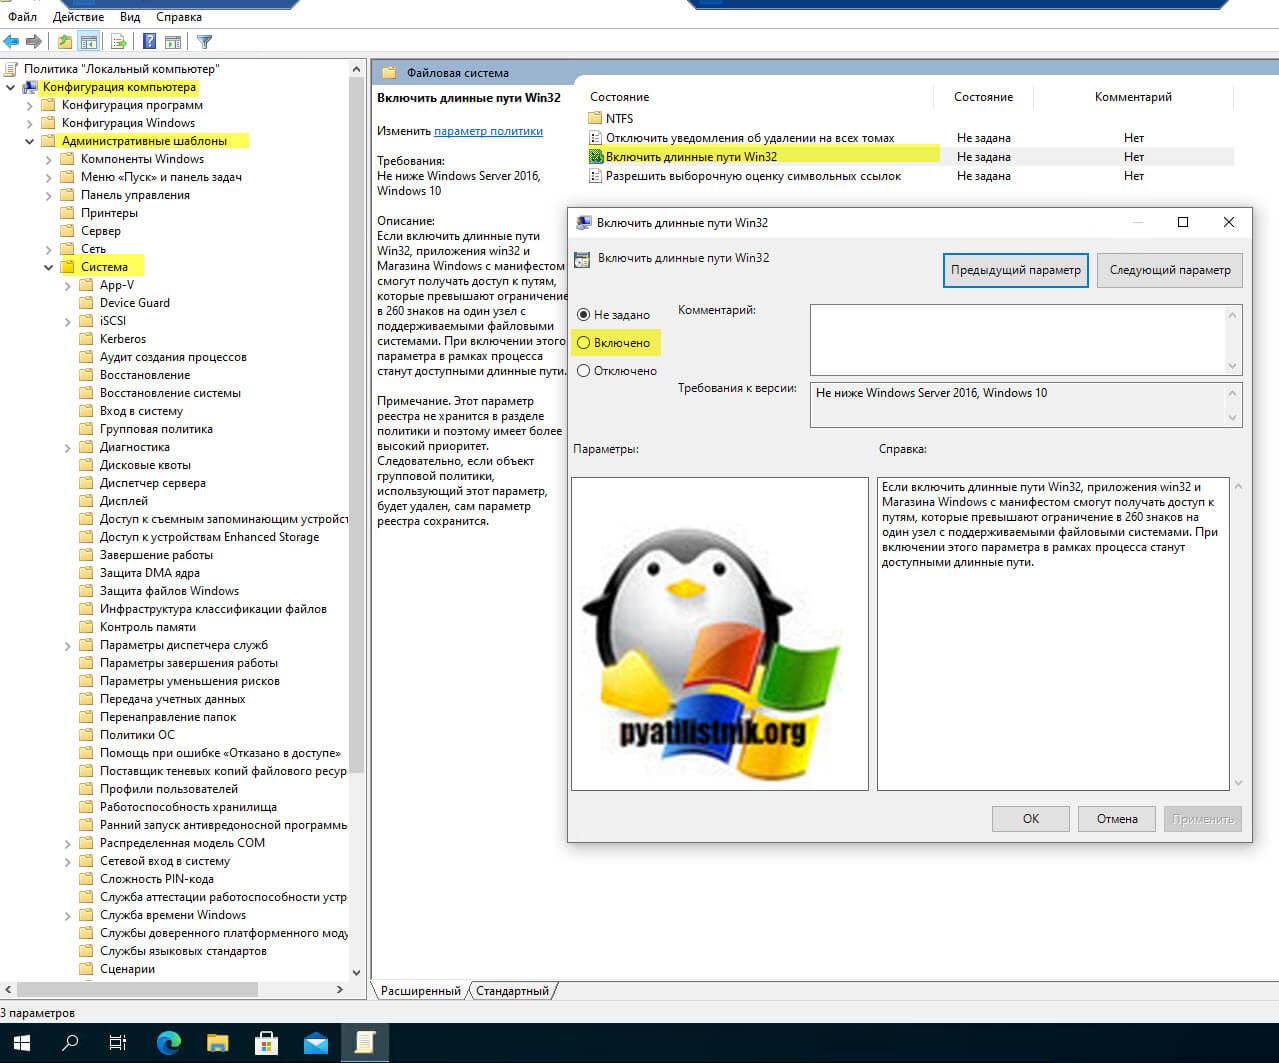
Task: Open Microsoft Store from the taskbar
Action: (266, 1043)
